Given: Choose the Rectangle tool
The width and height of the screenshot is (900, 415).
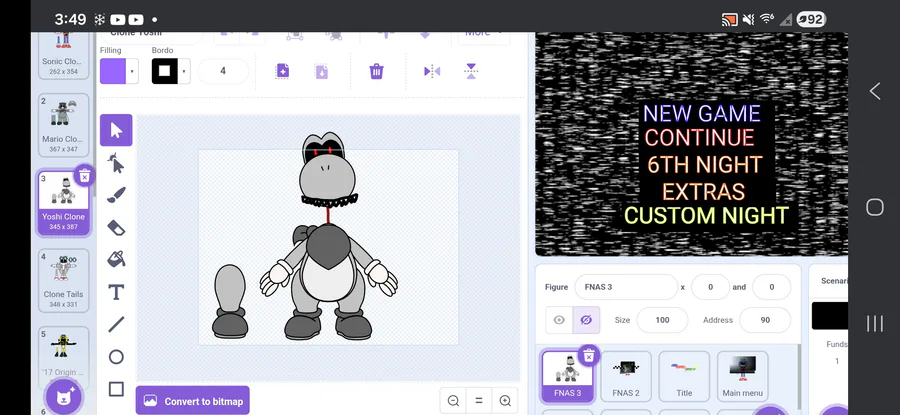Looking at the screenshot, I should pyautogui.click(x=116, y=389).
